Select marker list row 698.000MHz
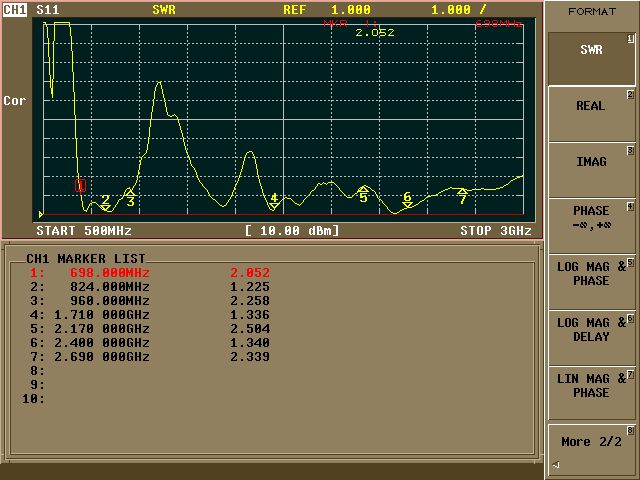The height and width of the screenshot is (480, 640). coord(150,273)
